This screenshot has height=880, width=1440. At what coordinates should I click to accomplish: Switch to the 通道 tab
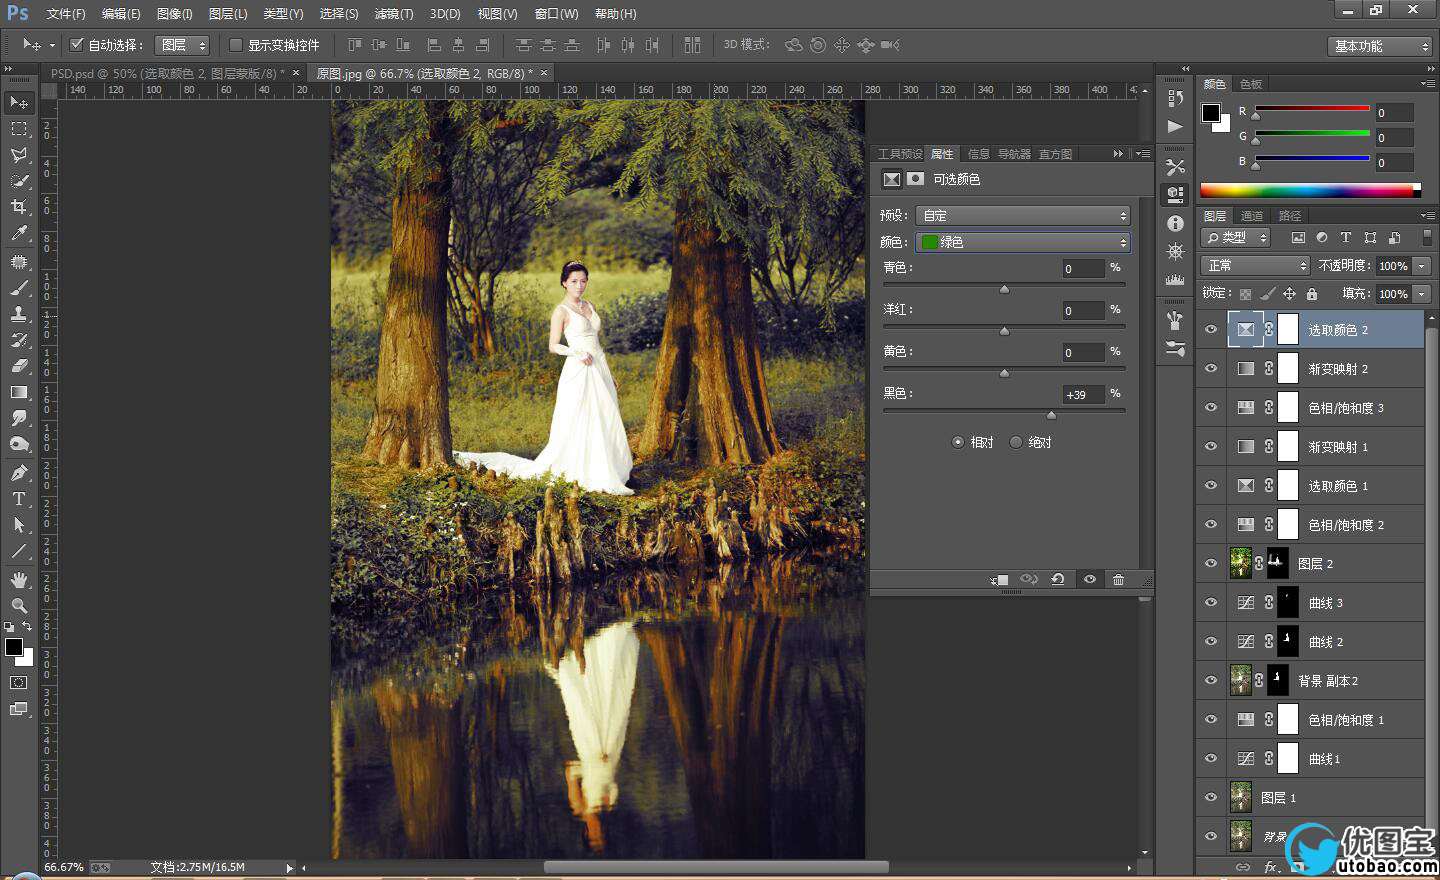pos(1251,216)
